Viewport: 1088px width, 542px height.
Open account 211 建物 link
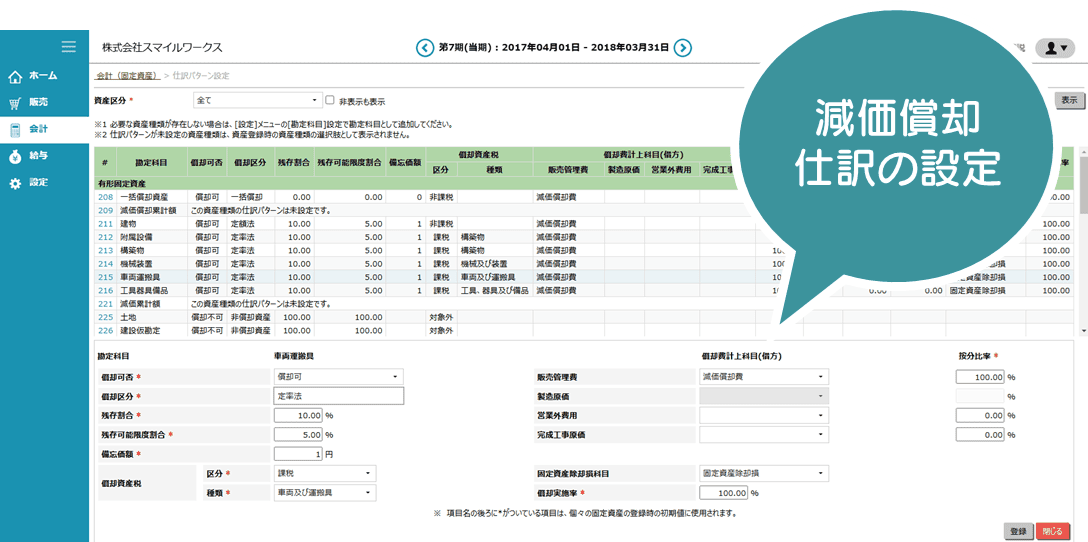click(105, 223)
